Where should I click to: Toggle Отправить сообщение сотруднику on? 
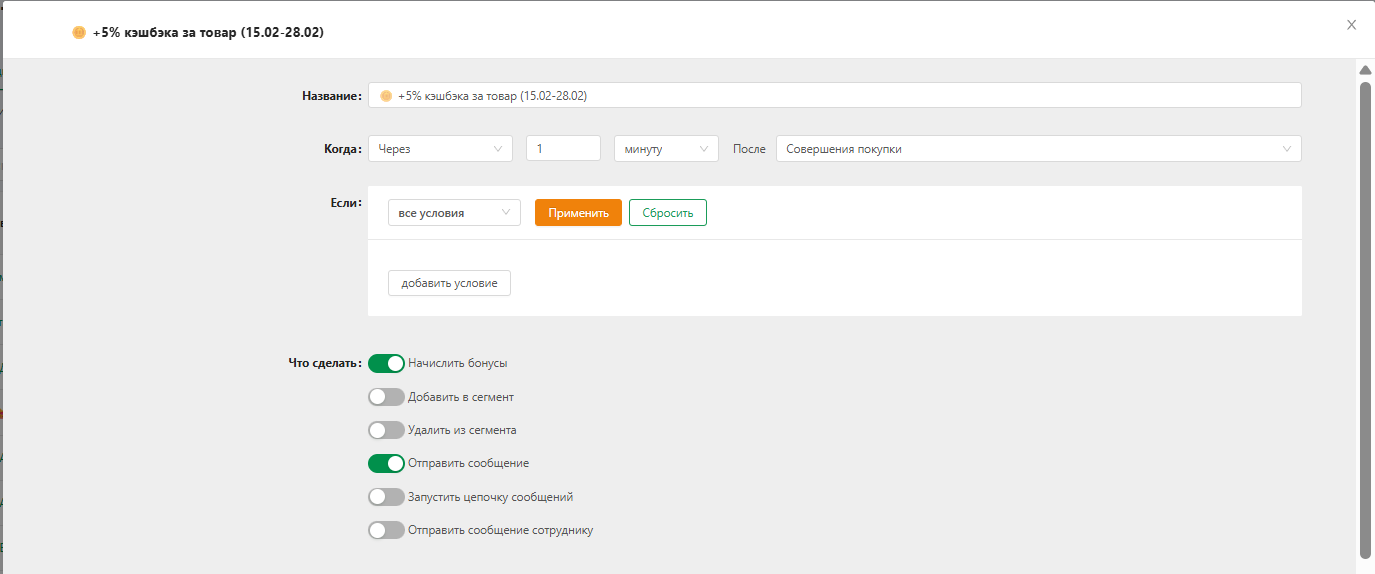coord(386,530)
